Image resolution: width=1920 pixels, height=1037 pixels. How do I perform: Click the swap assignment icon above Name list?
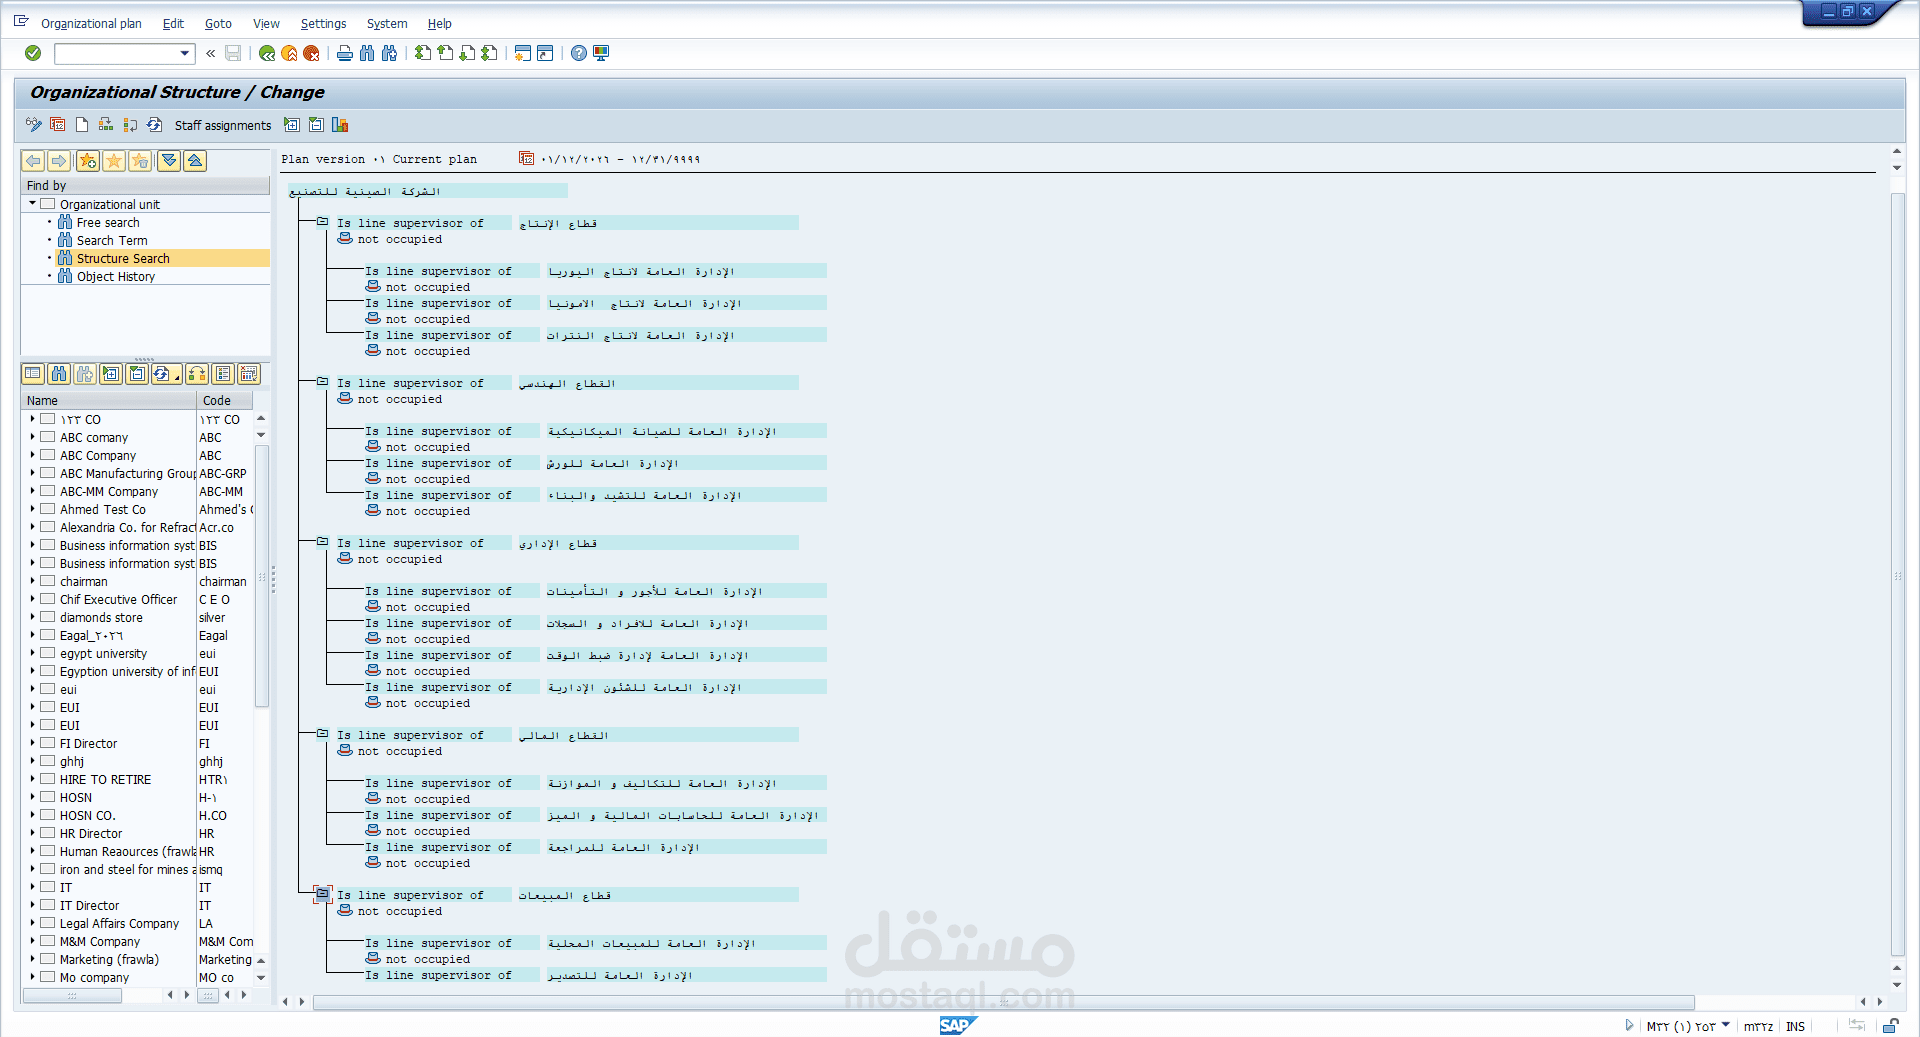tap(197, 374)
